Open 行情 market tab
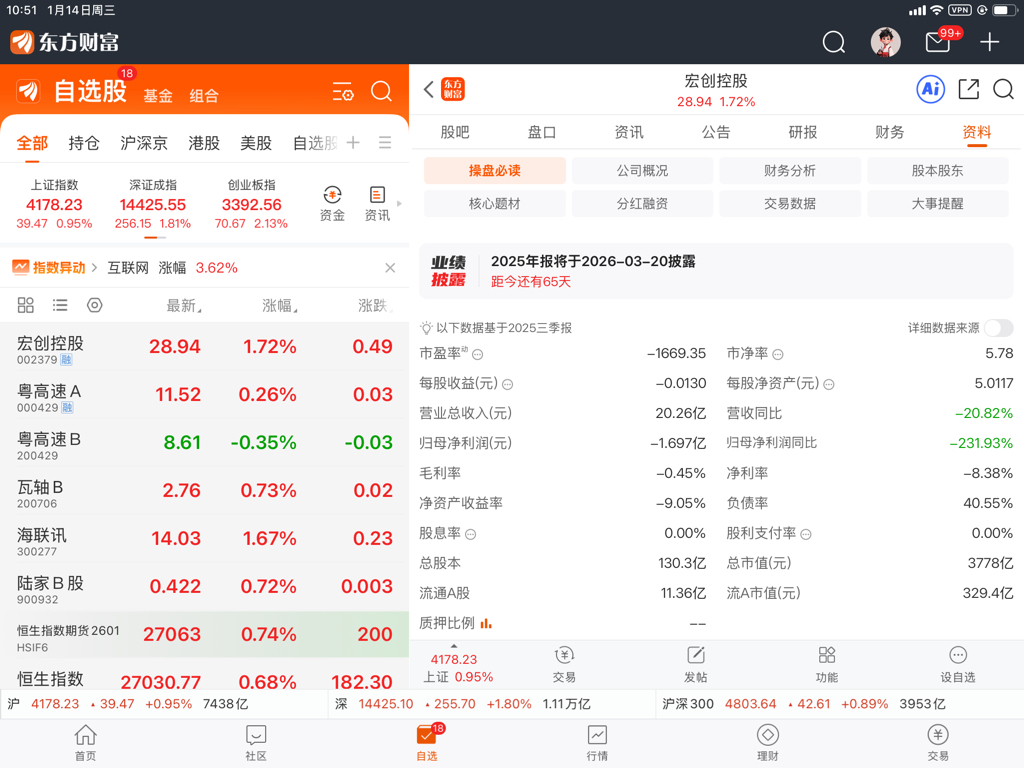This screenshot has width=1024, height=768. (597, 743)
